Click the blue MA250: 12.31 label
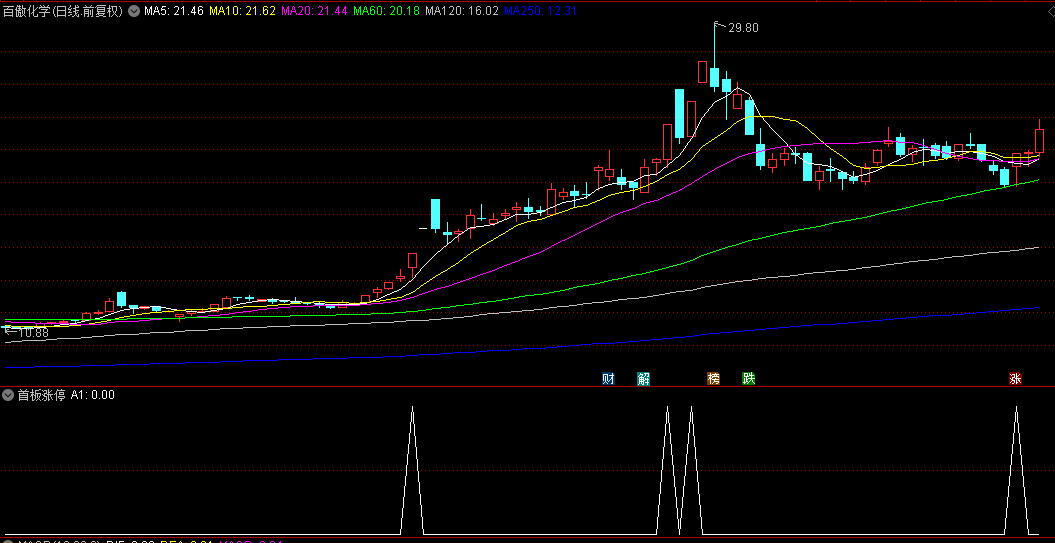1055x543 pixels. pyautogui.click(x=540, y=11)
